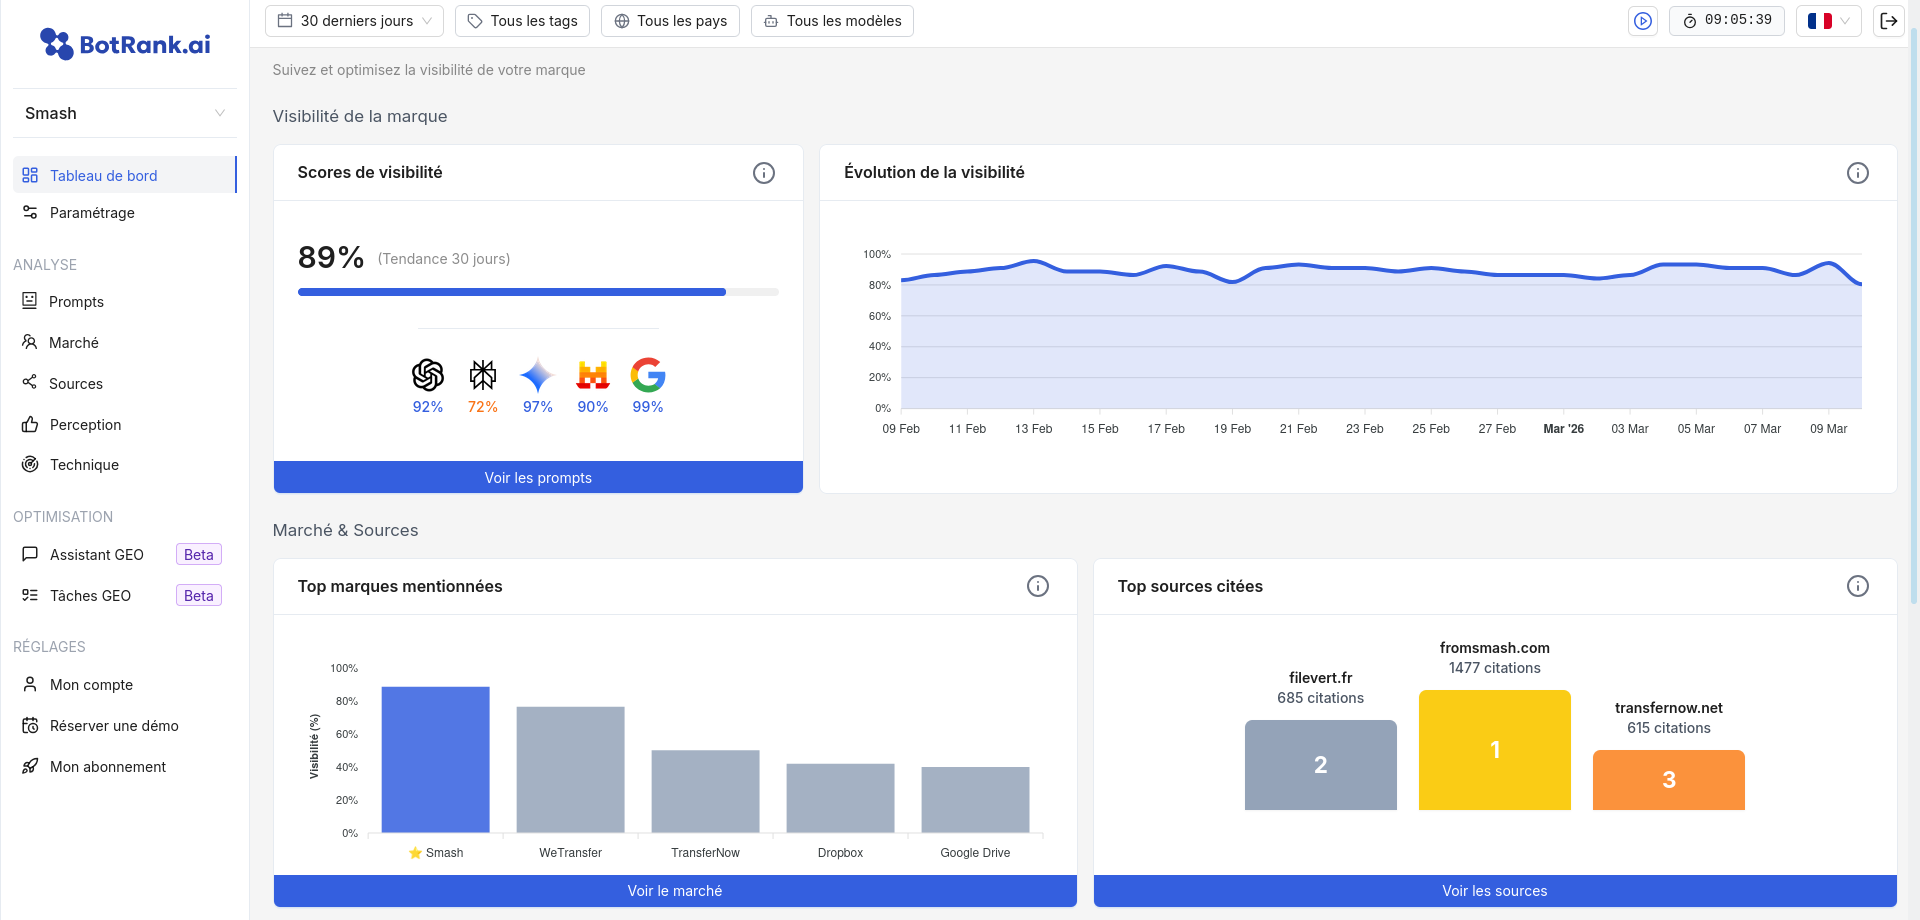
Task: Click the subscription rocket icon
Action: (30, 766)
